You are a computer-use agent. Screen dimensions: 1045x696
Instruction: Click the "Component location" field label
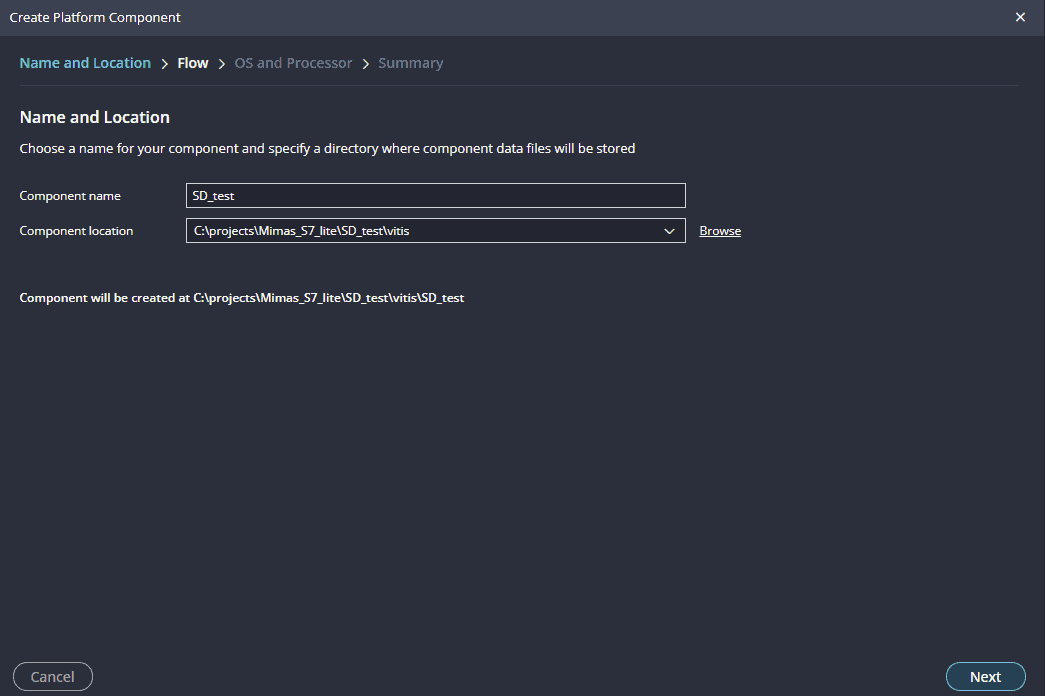[x=76, y=231]
